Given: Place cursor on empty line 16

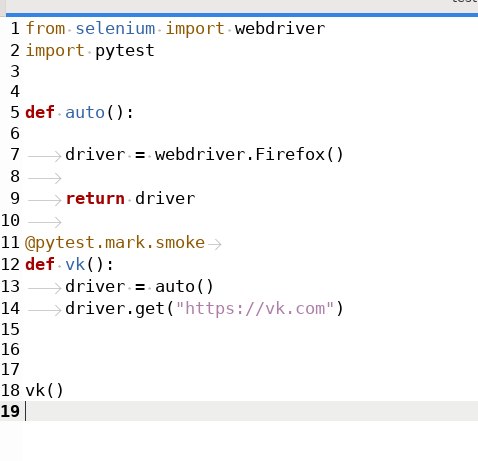Looking at the screenshot, I should [x=250, y=350].
